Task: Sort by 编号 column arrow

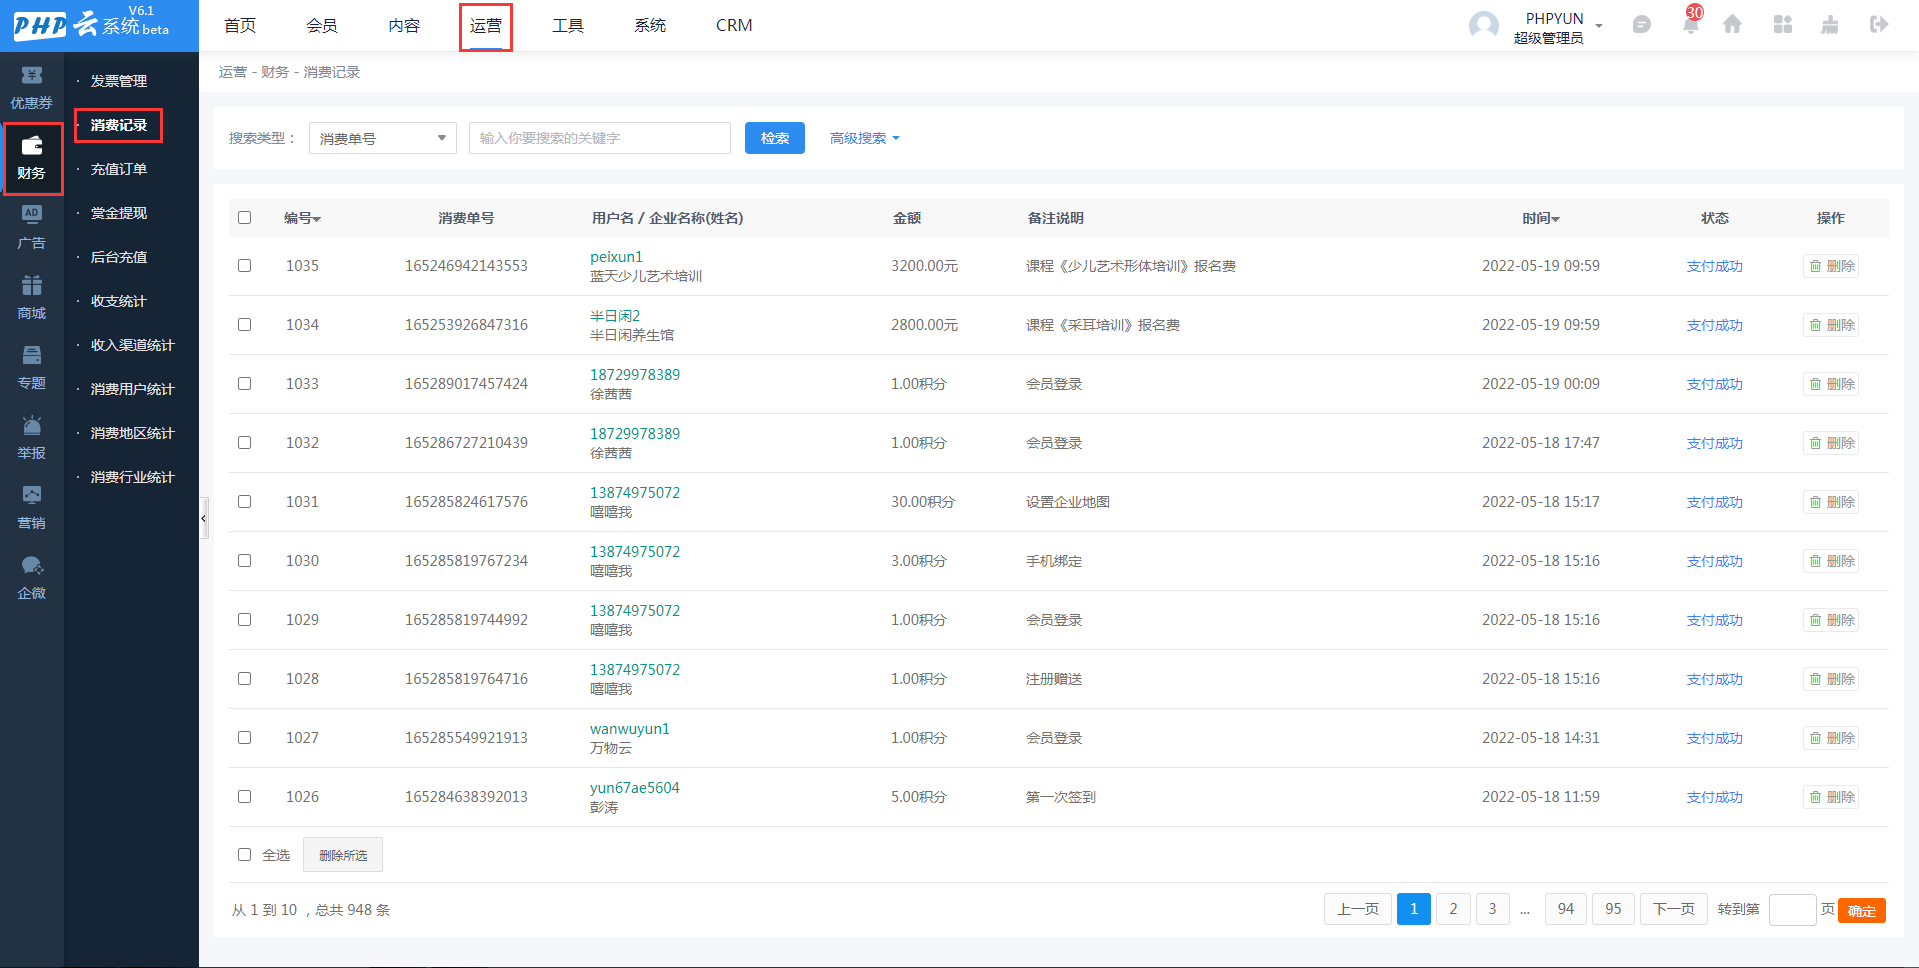Action: coord(317,219)
